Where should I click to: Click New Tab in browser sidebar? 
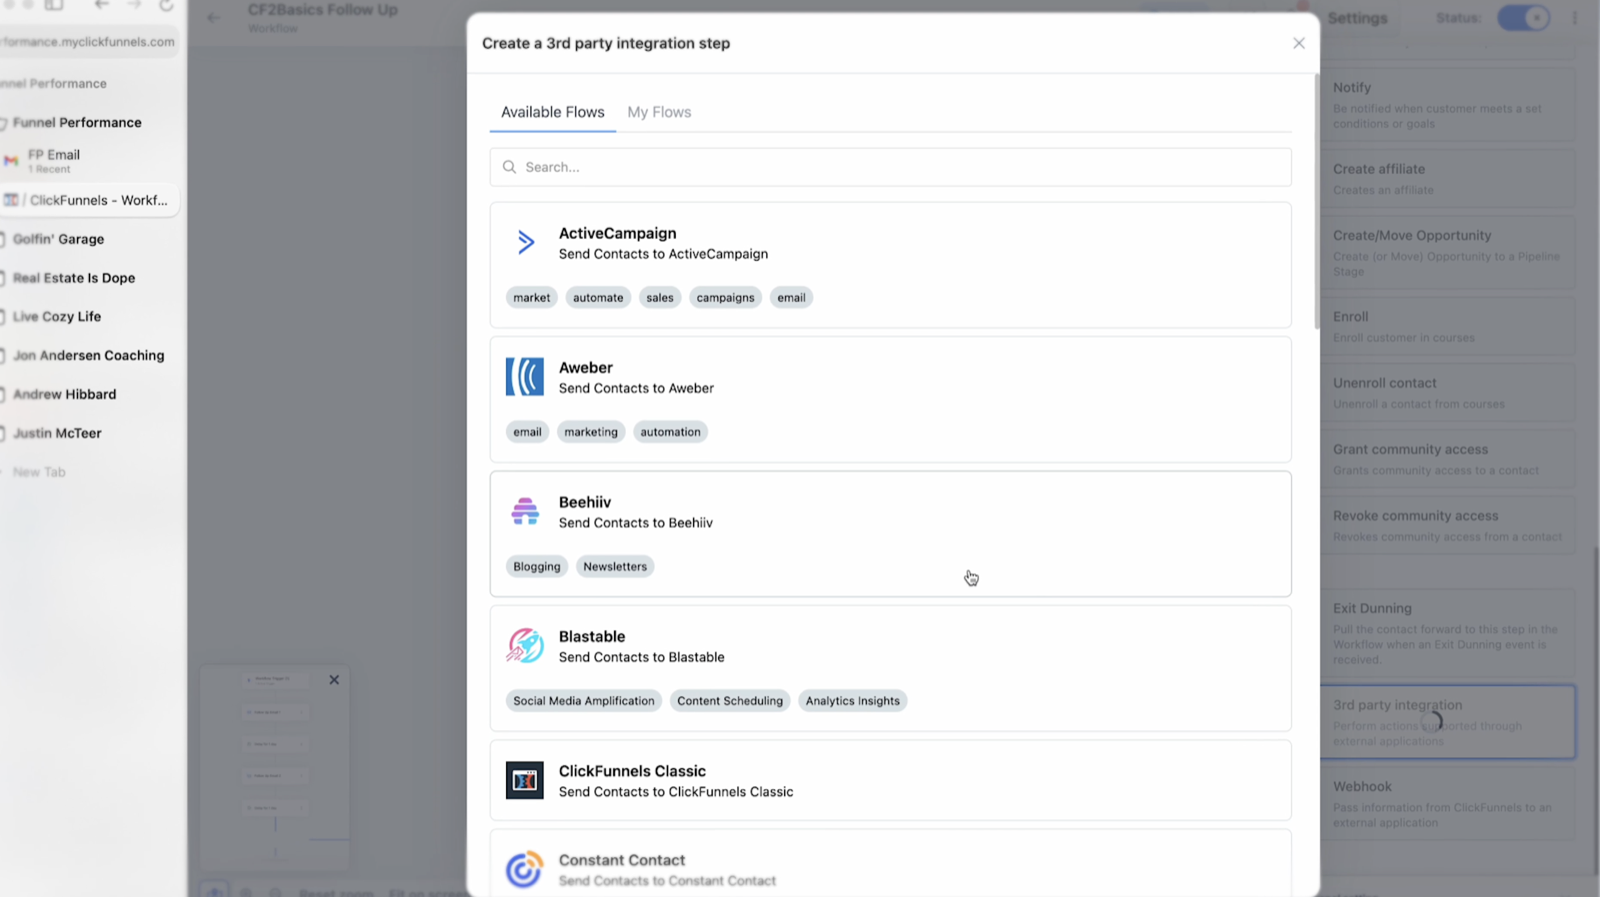point(39,472)
